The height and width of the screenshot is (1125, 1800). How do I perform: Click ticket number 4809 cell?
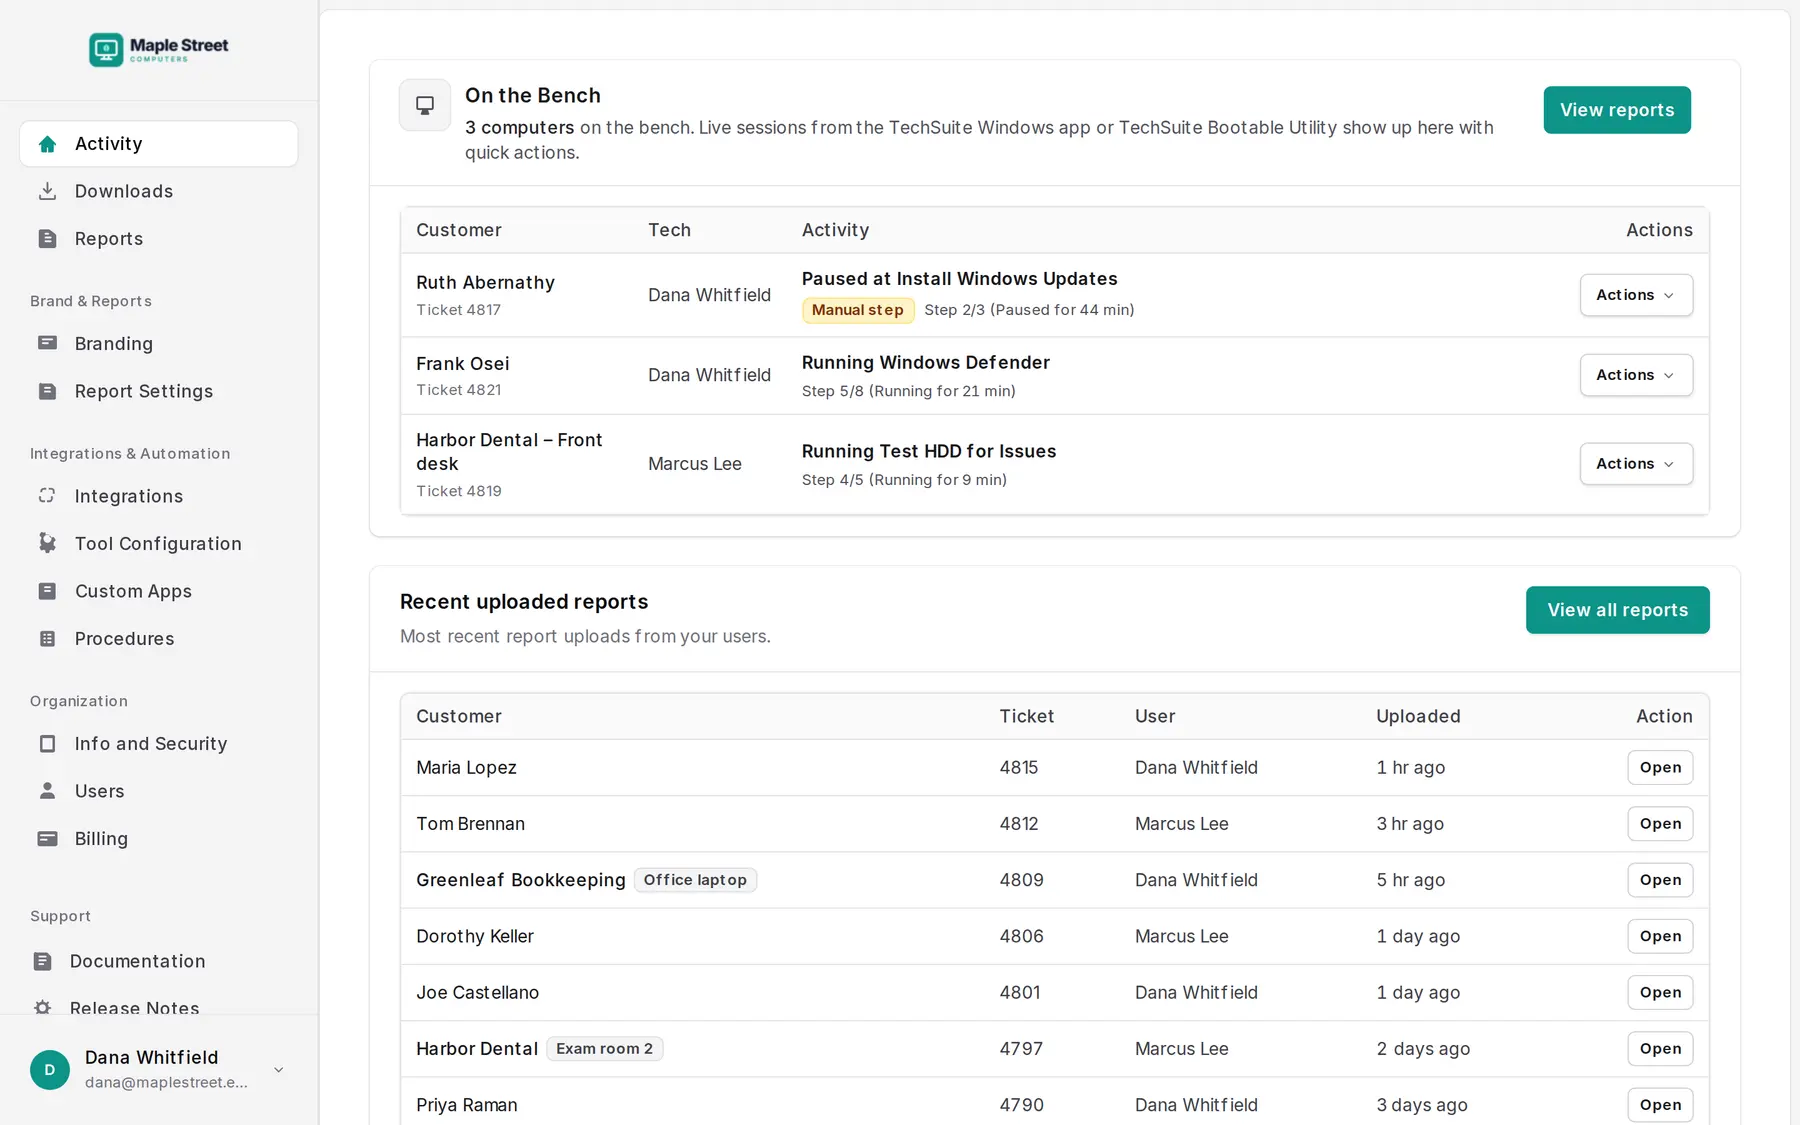click(1021, 880)
